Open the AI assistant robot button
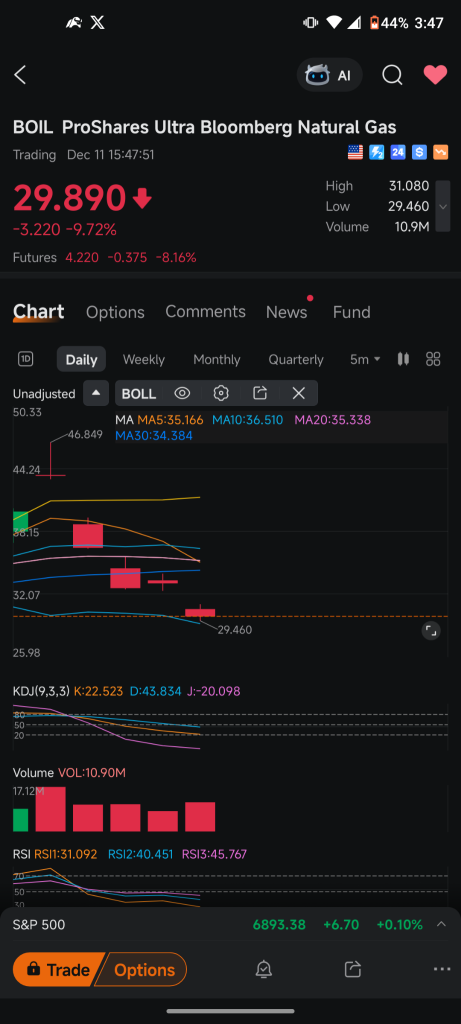This screenshot has height=1024, width=461. tap(329, 75)
